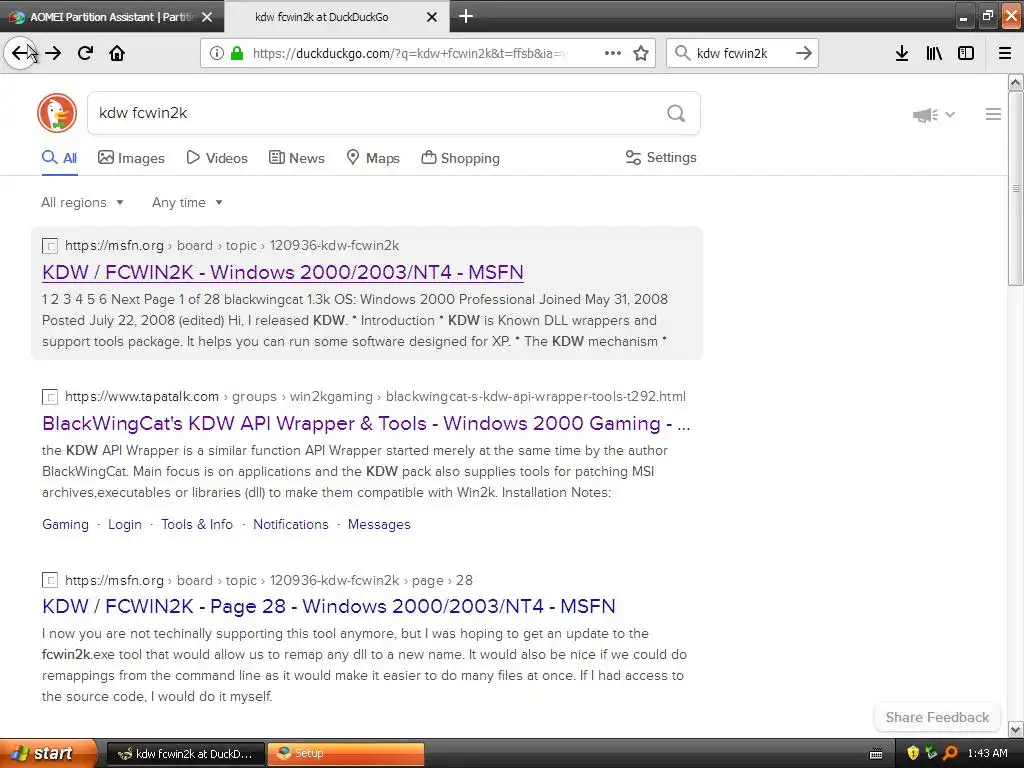Open the Notifications sitelink
Viewport: 1024px width, 768px height.
click(x=291, y=524)
